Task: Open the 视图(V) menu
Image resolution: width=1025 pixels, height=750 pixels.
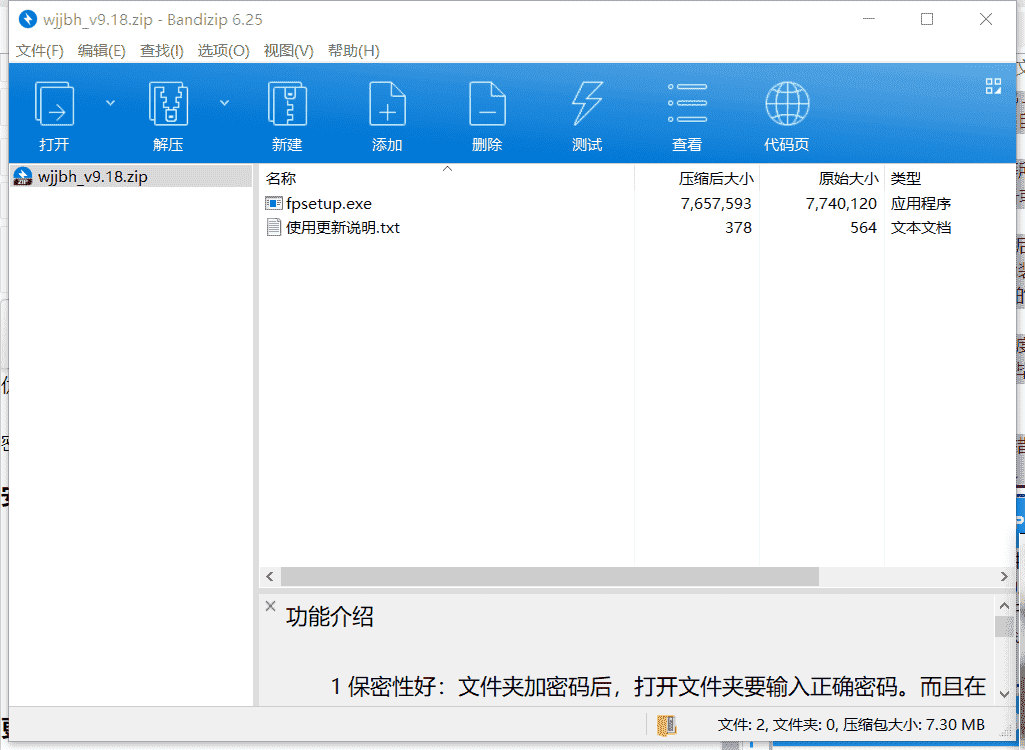Action: (x=288, y=51)
